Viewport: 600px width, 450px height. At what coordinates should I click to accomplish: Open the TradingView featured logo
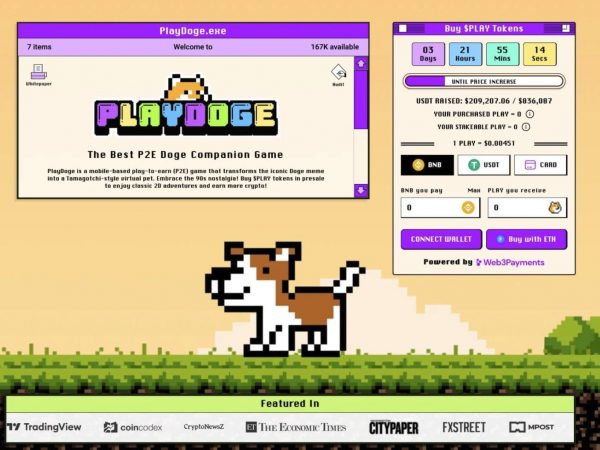[x=44, y=427]
